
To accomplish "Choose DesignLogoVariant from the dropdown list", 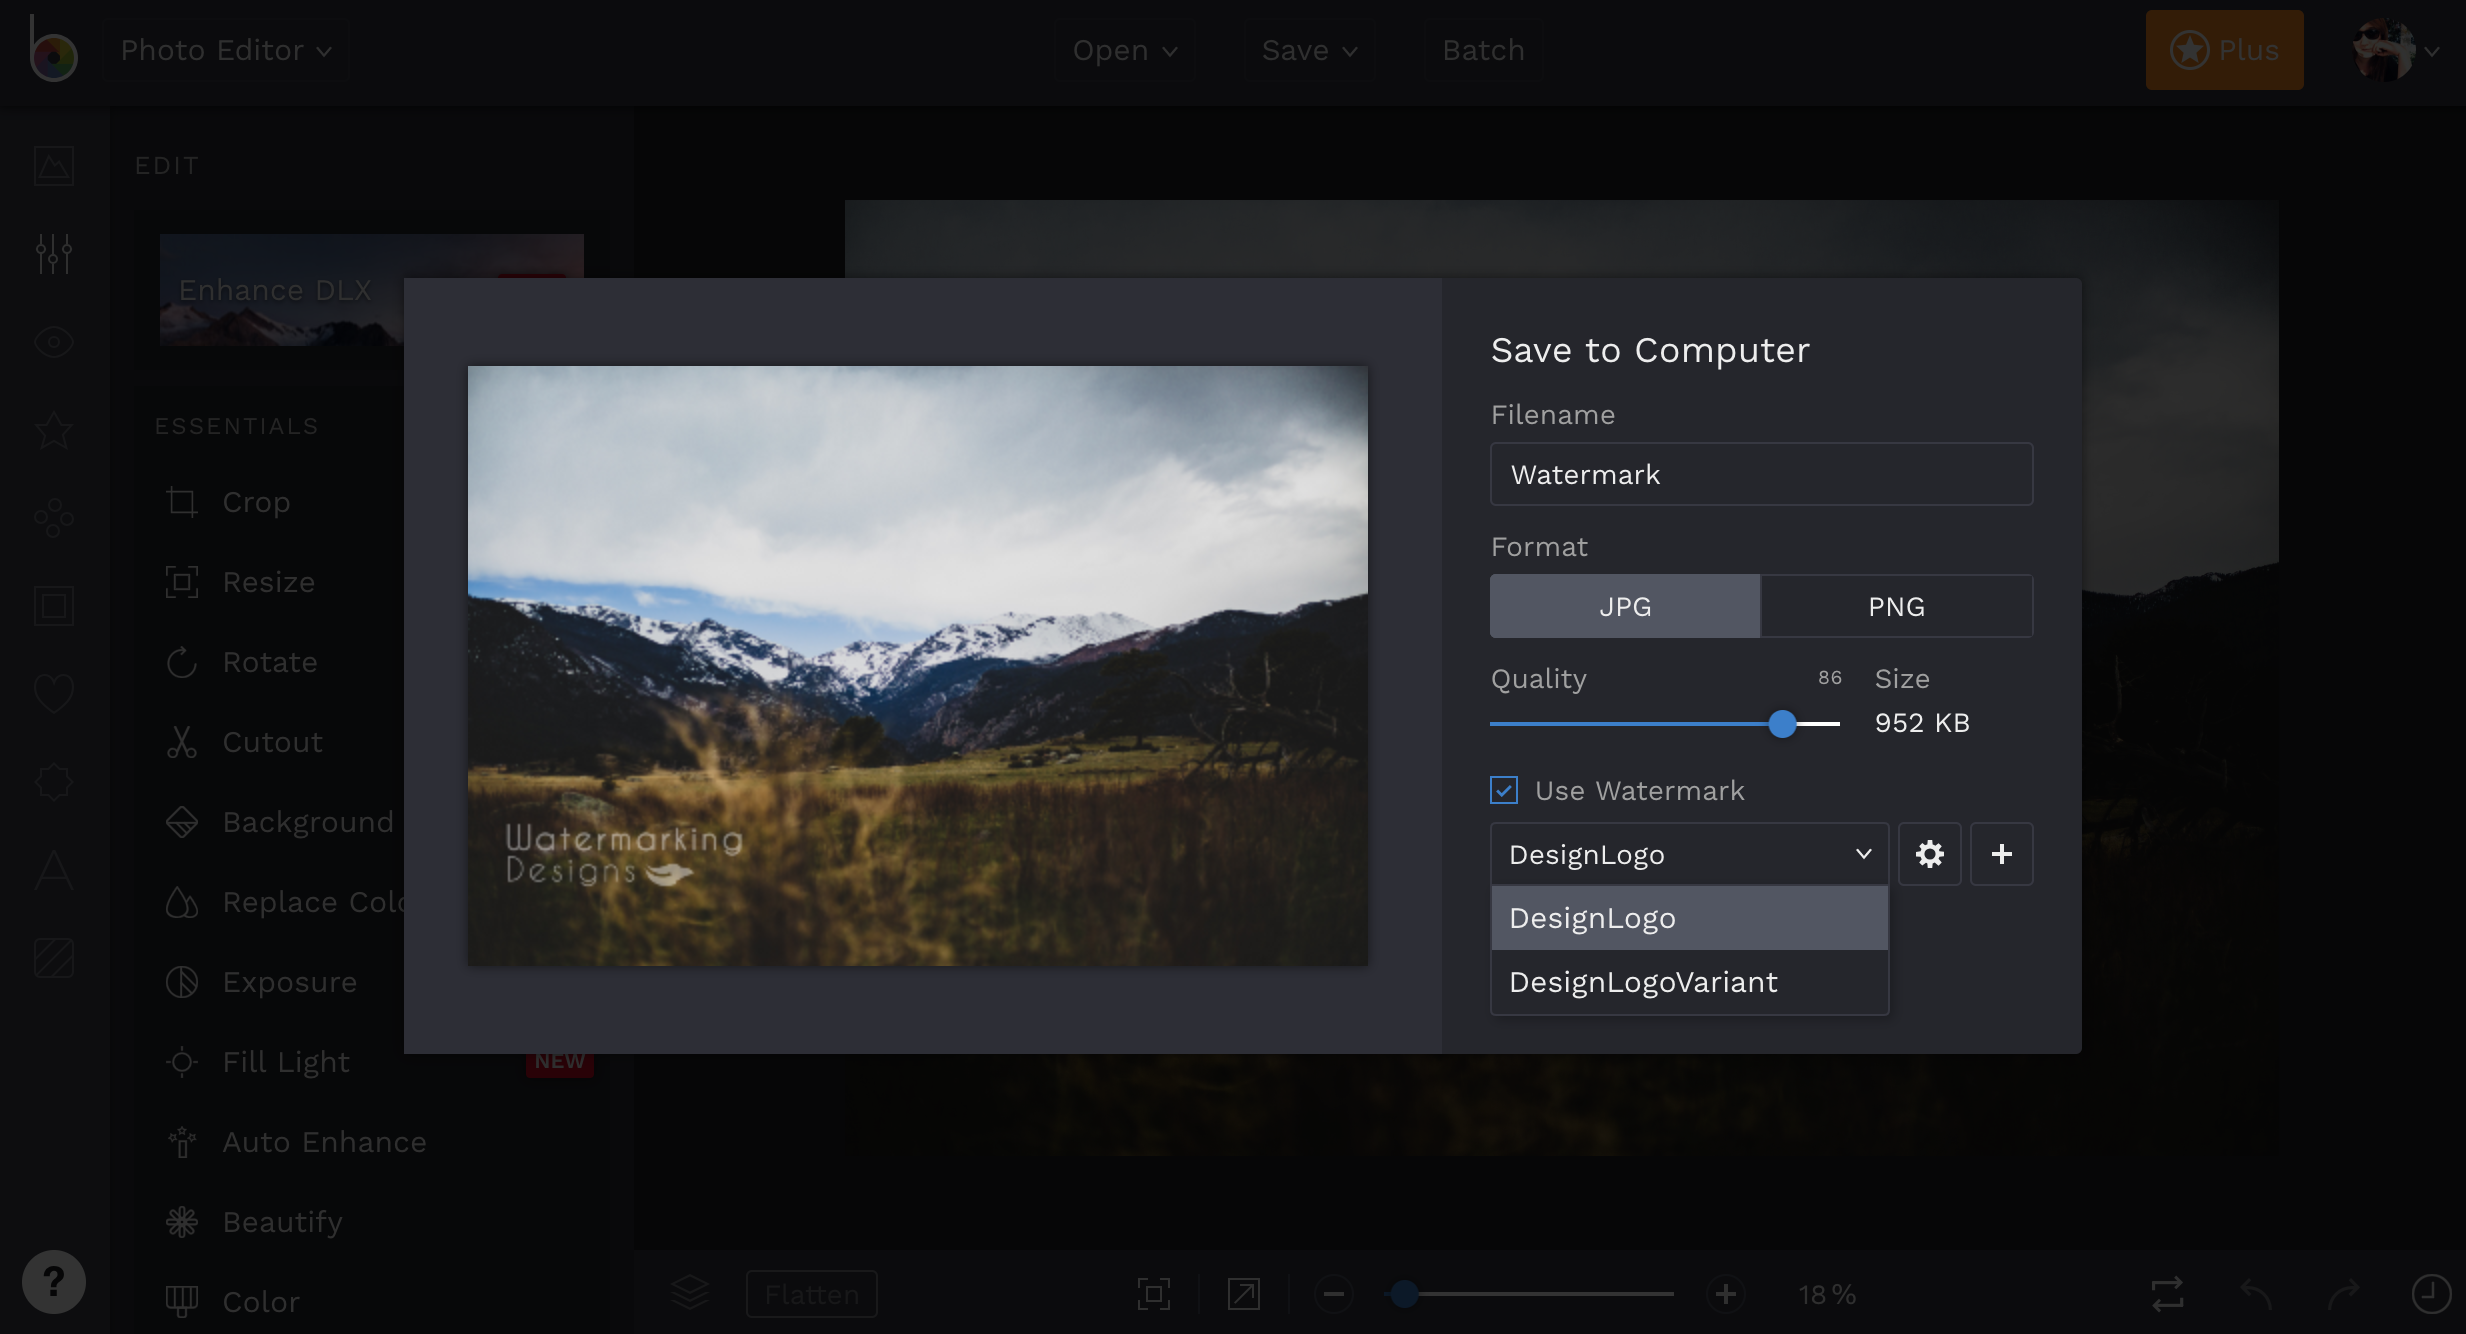I will pyautogui.click(x=1689, y=982).
